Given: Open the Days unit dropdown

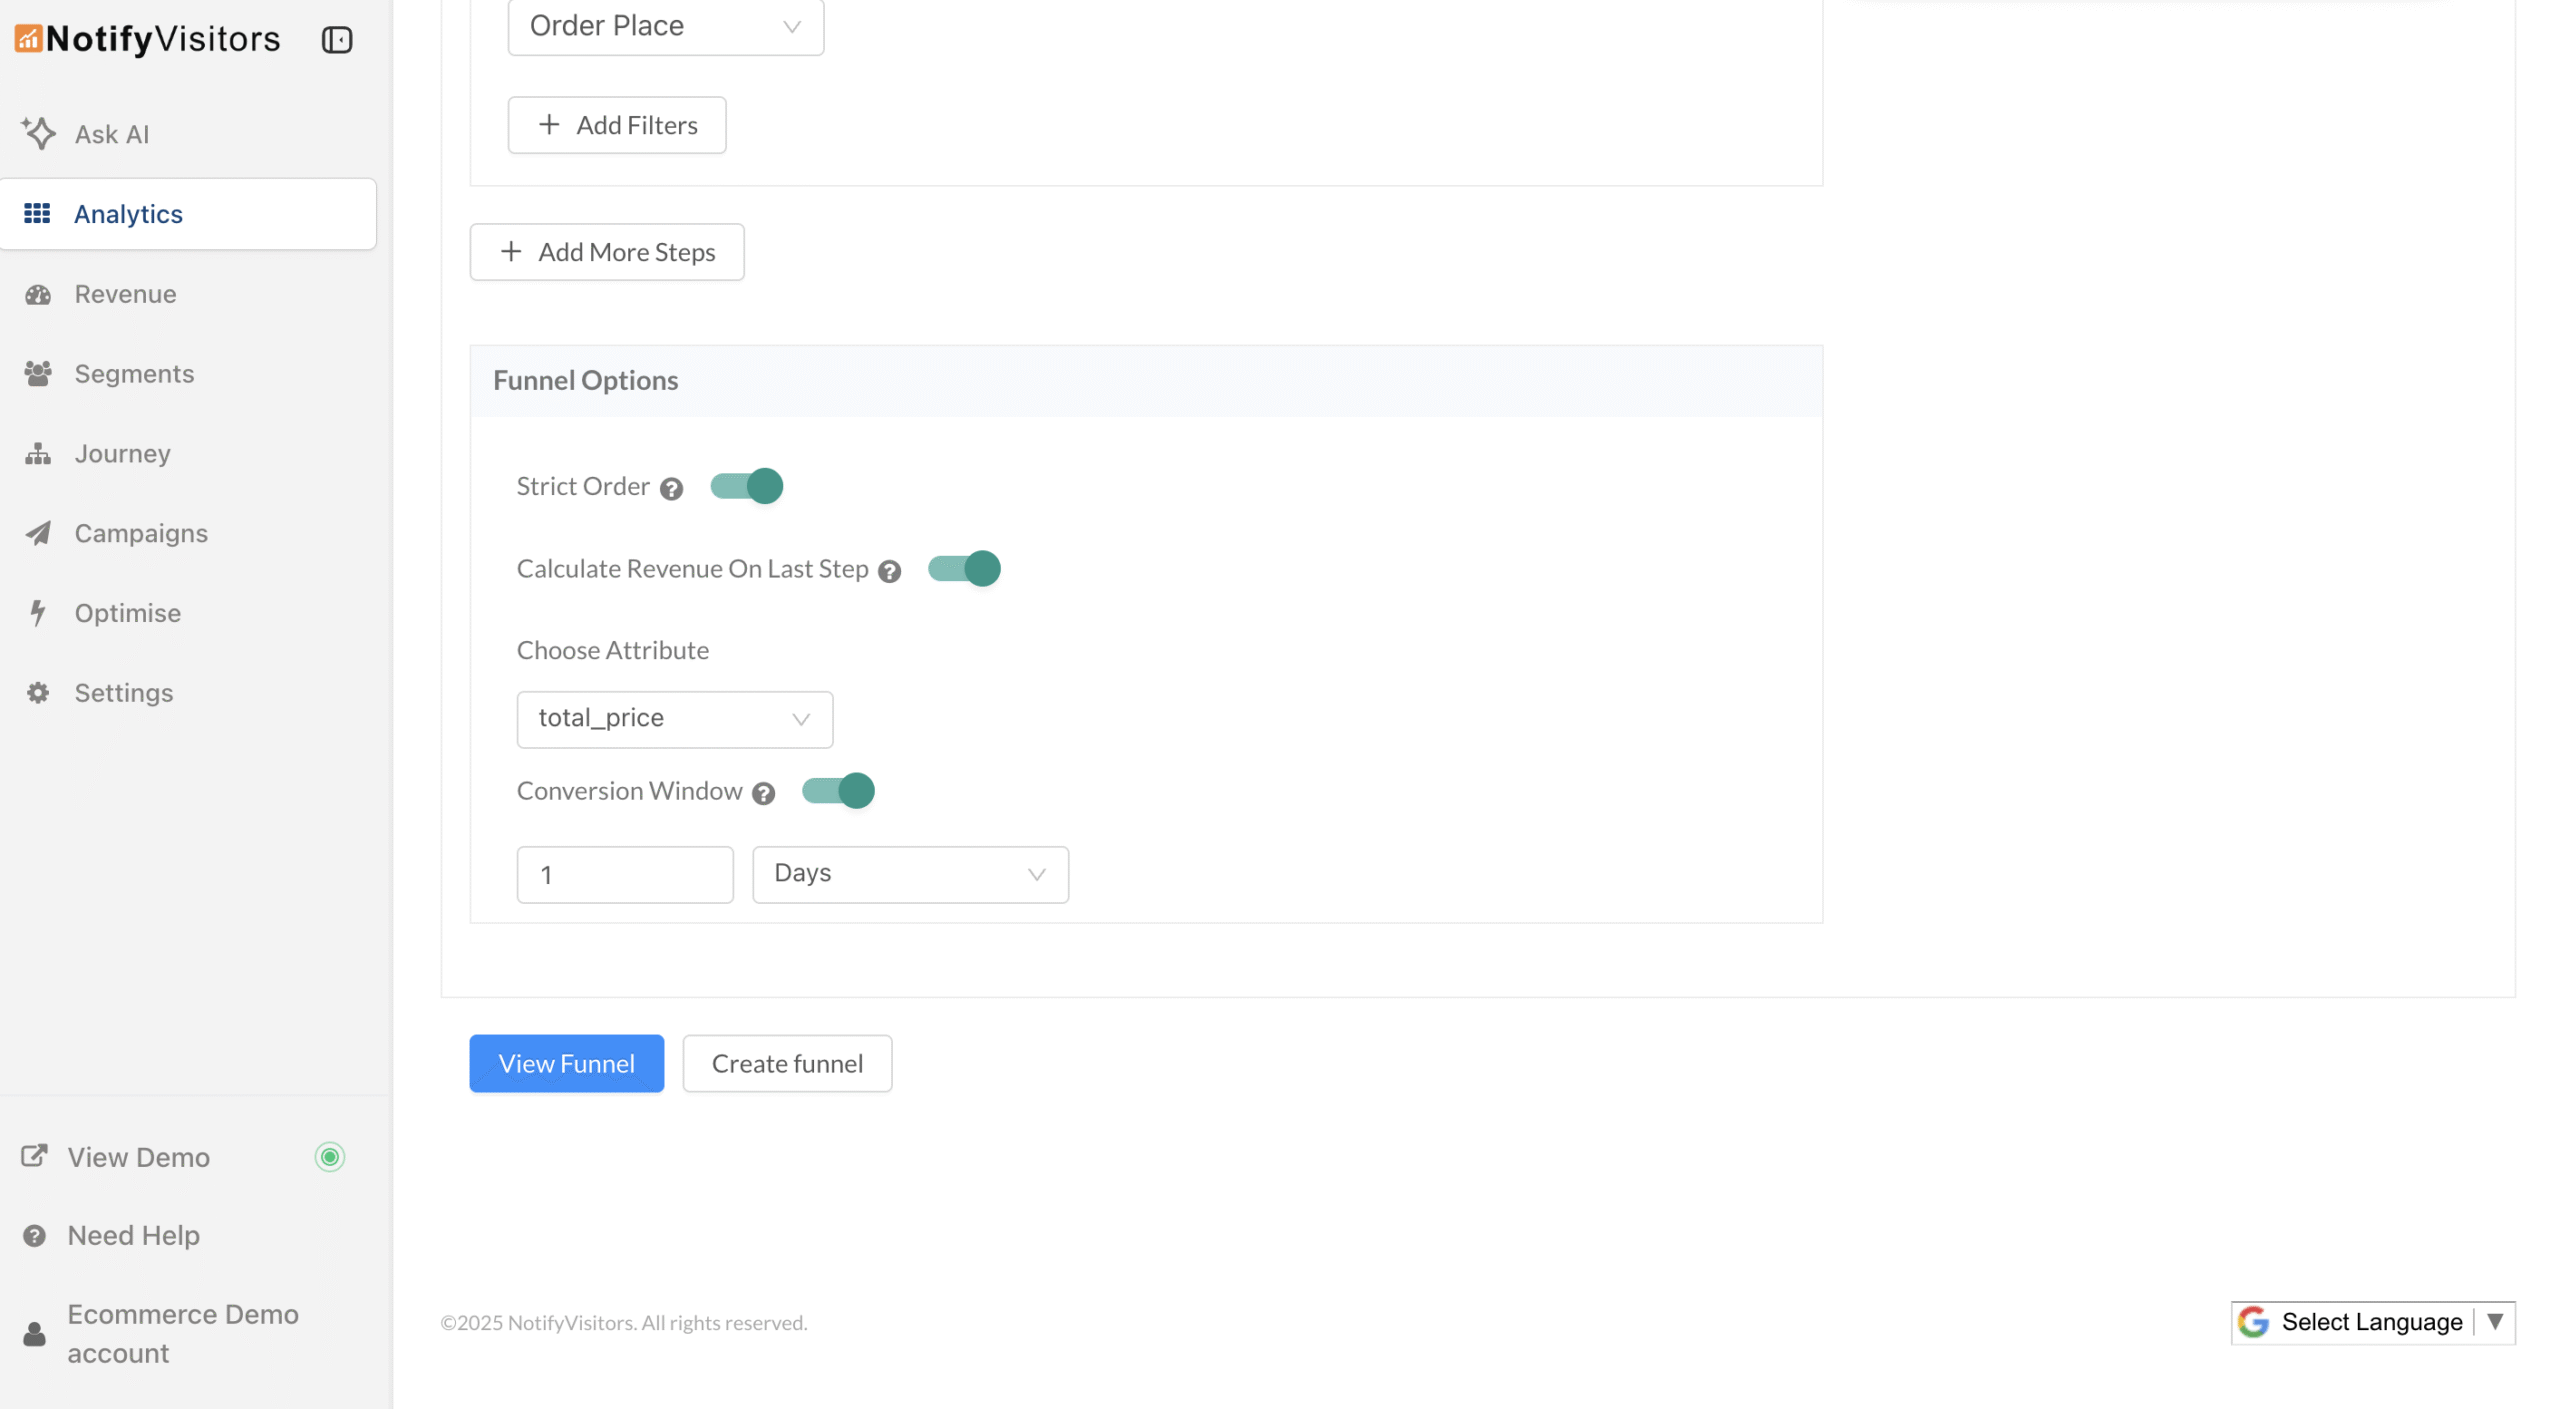Looking at the screenshot, I should click(x=908, y=873).
